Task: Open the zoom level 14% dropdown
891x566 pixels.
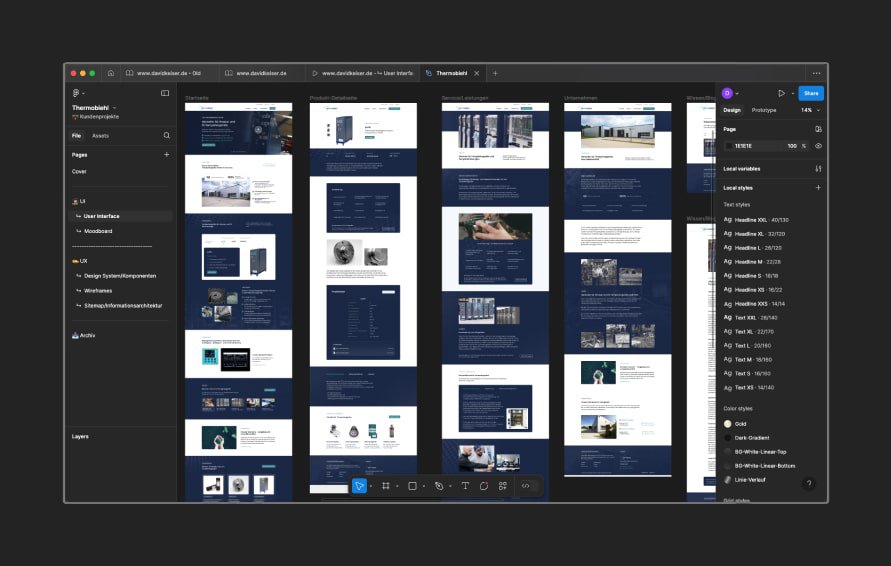Action: point(807,110)
